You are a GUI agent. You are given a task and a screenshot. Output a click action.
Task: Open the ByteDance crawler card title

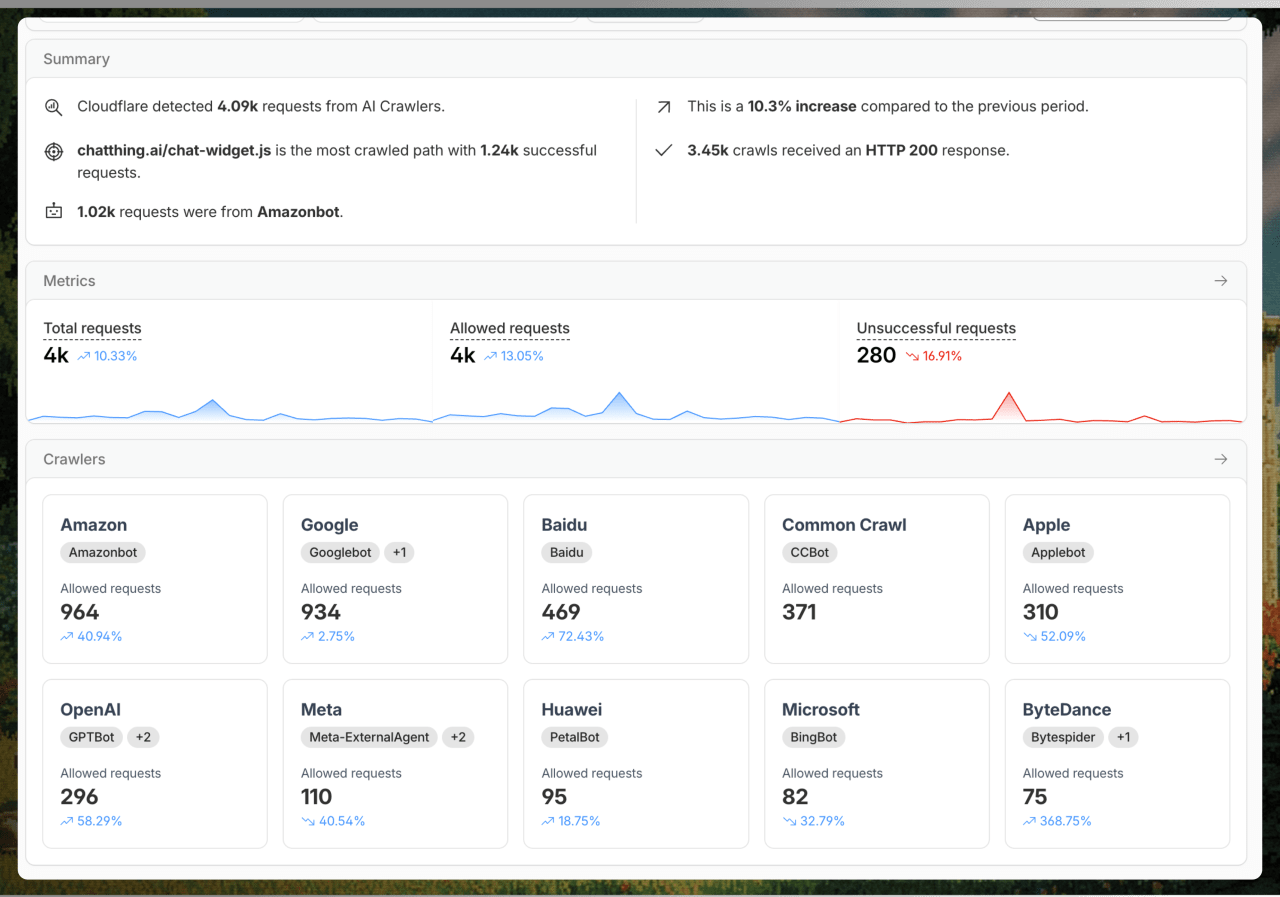(1067, 710)
